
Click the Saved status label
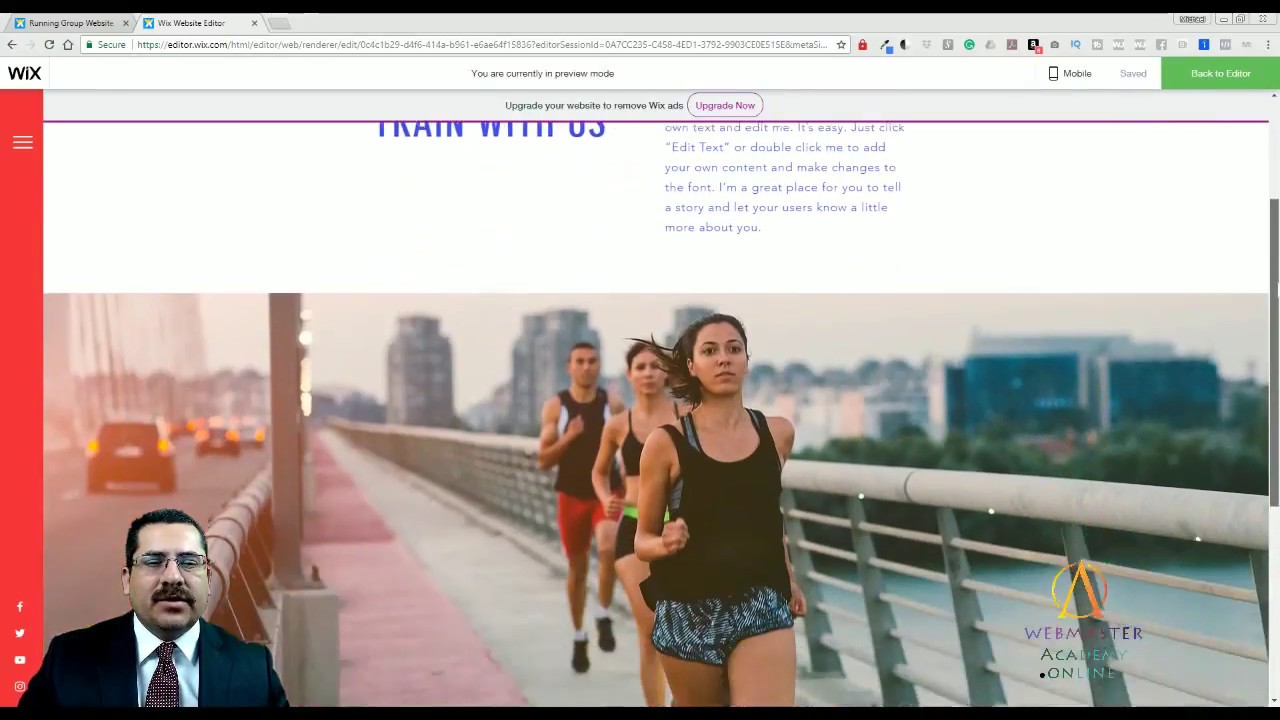click(1133, 73)
